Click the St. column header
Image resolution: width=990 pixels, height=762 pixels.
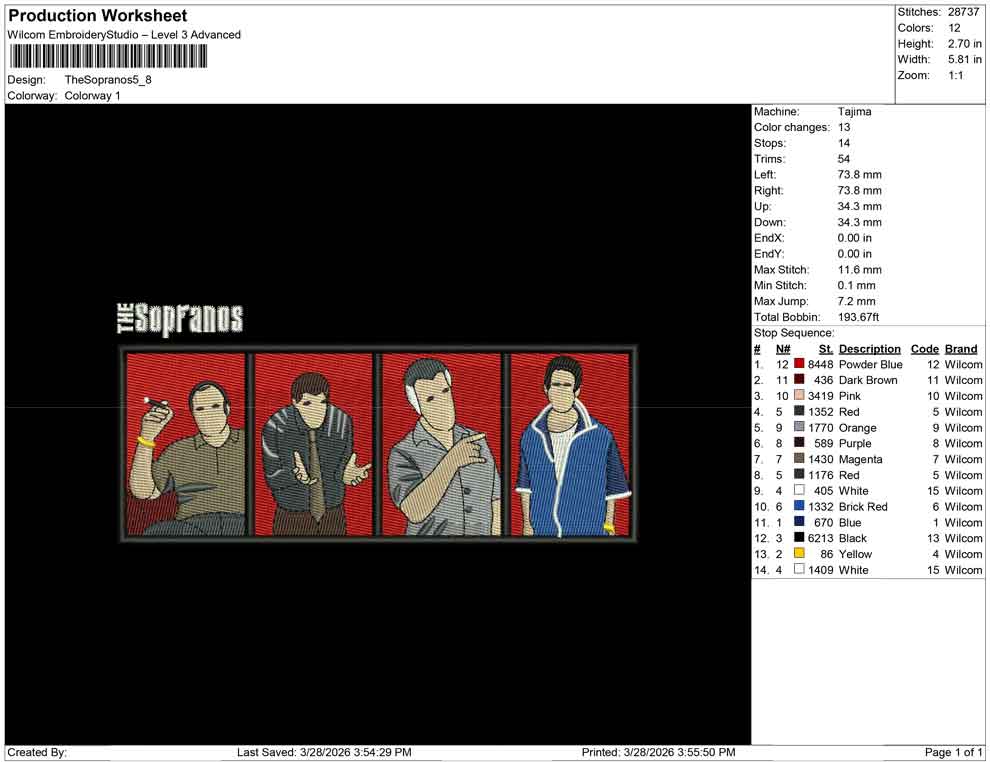(x=826, y=348)
